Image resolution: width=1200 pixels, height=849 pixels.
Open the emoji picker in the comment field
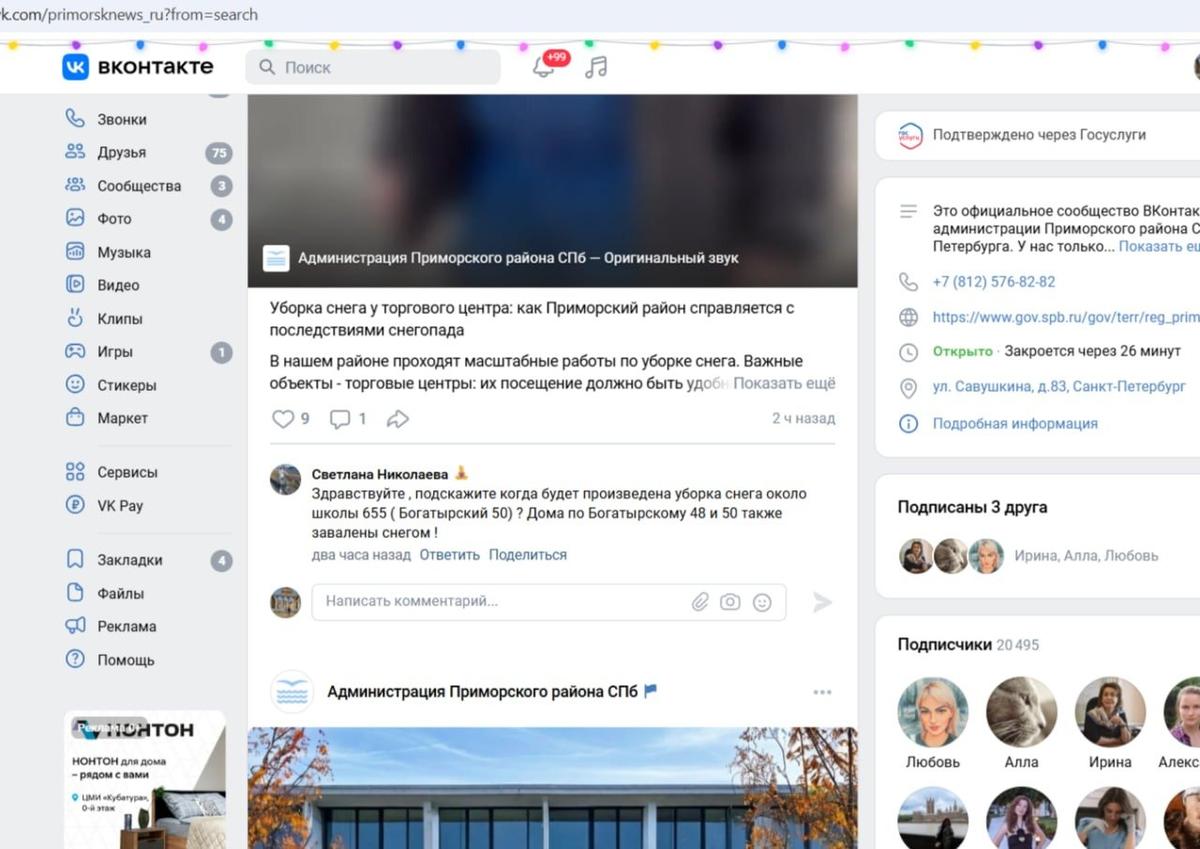coord(762,602)
